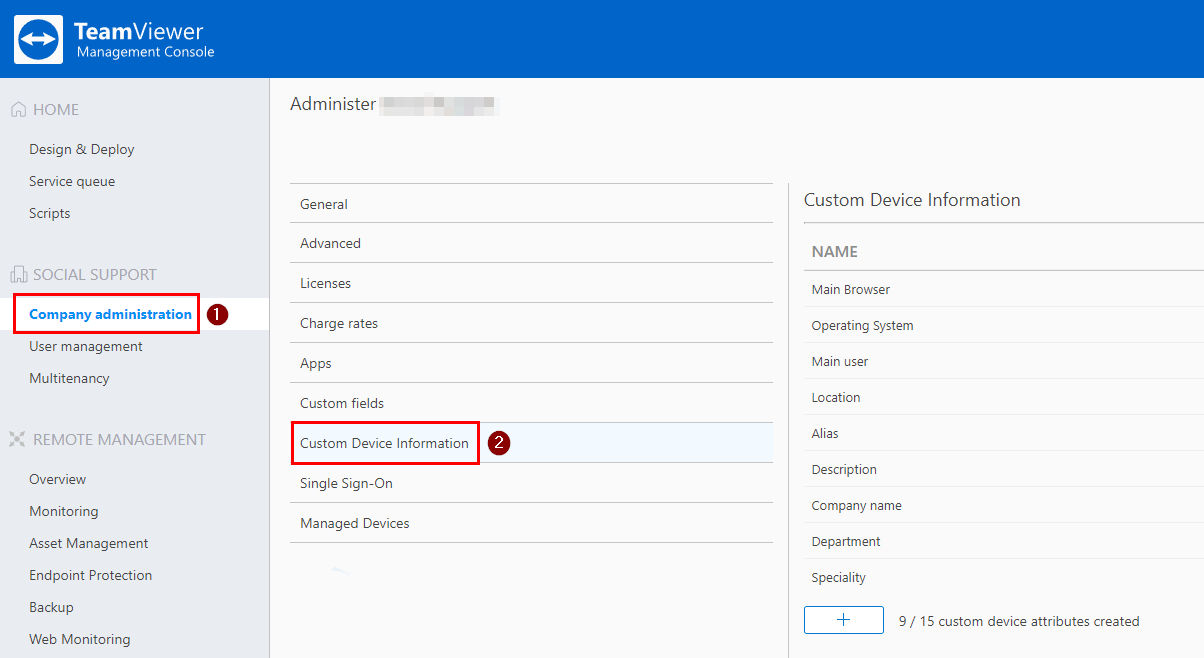Viewport: 1204px width, 658px height.
Task: Select the General settings tab
Action: pos(531,204)
